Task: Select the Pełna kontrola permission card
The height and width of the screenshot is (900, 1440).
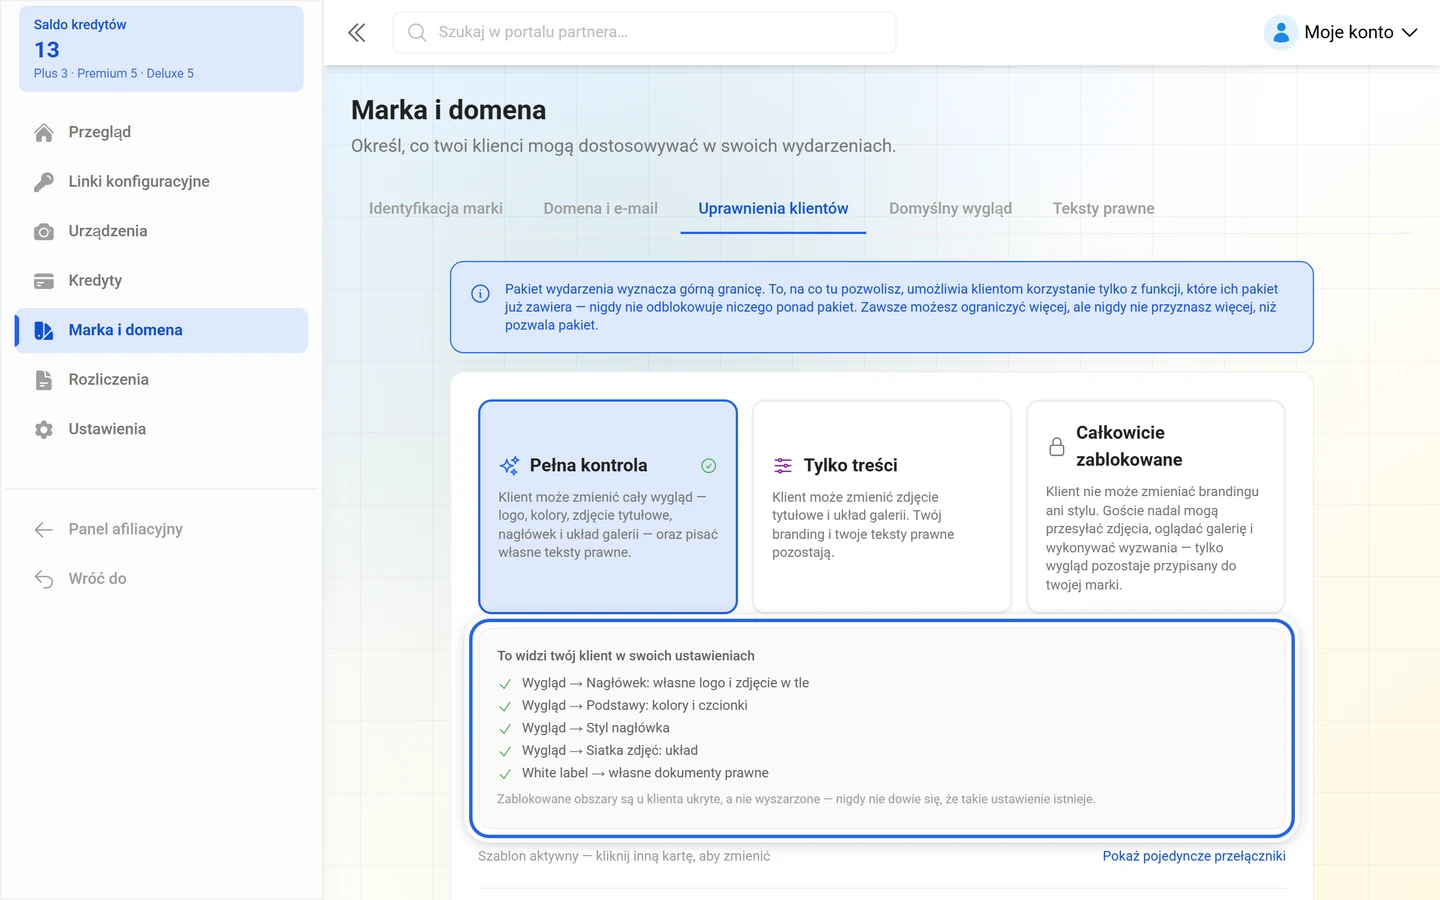Action: point(608,507)
